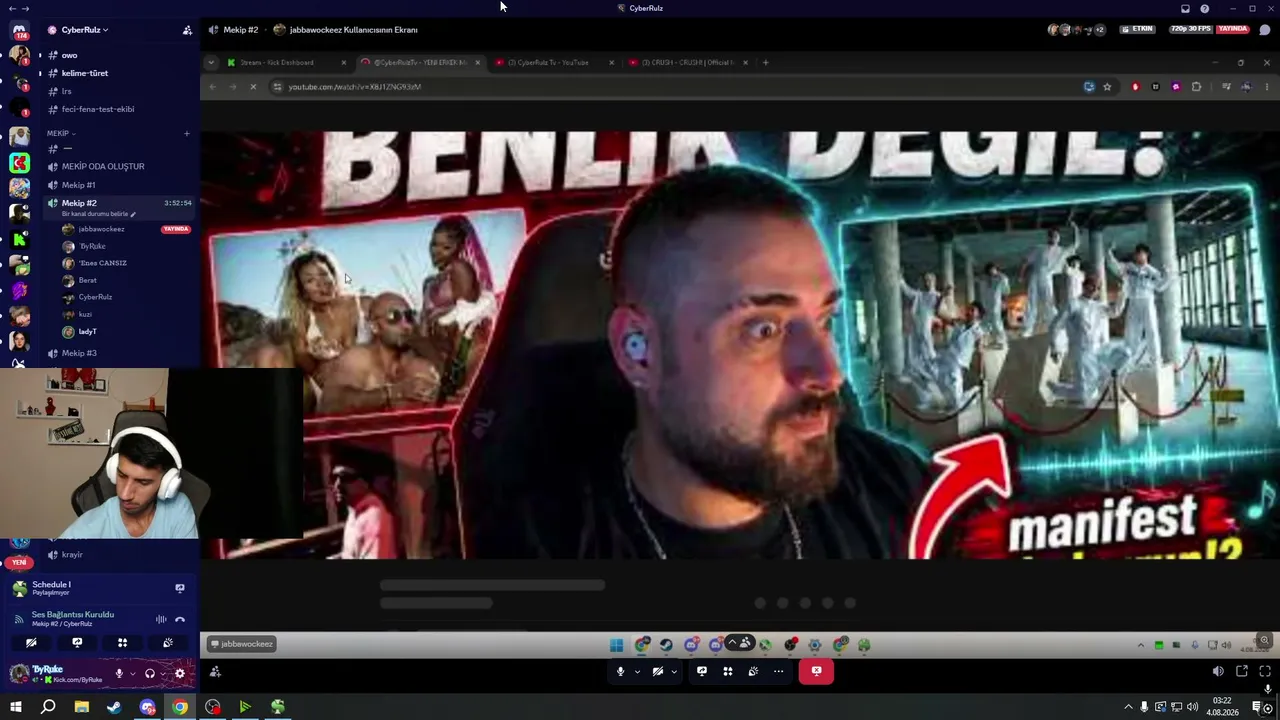Click the YENİ new mentions pill
This screenshot has height=720, width=1280.
tap(19, 563)
